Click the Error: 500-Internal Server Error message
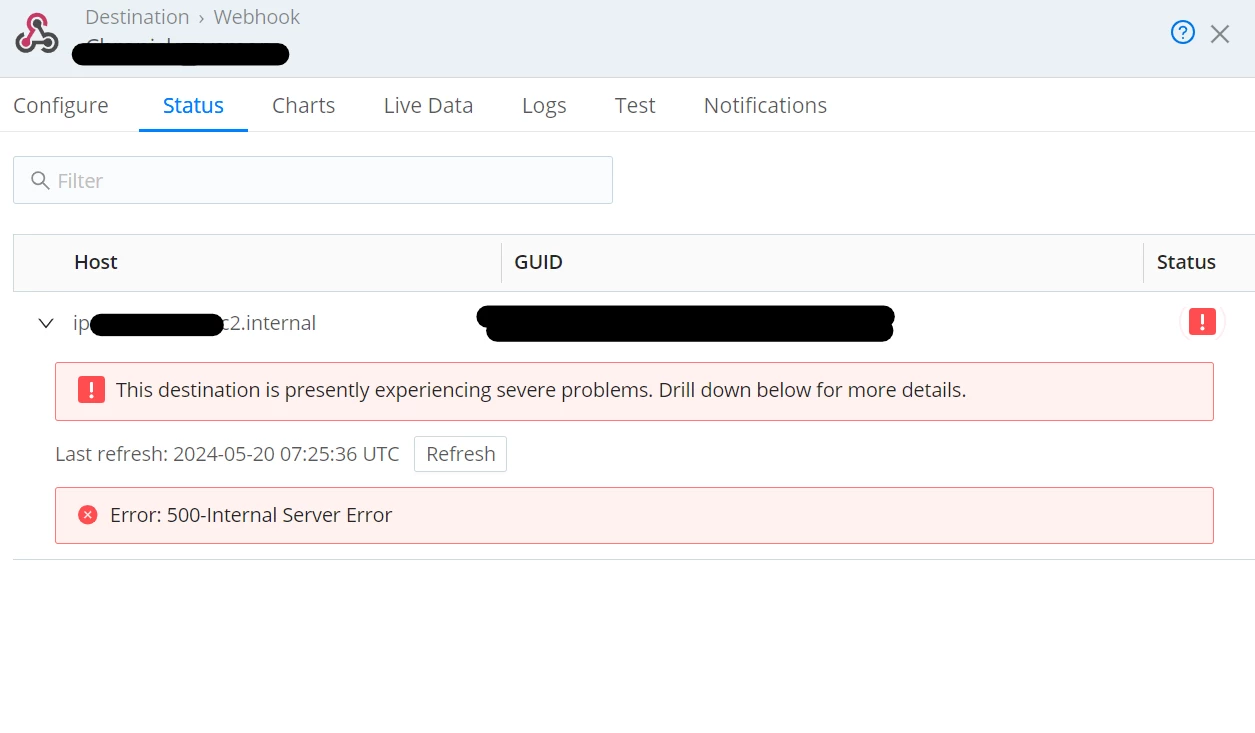1255x733 pixels. tap(251, 515)
